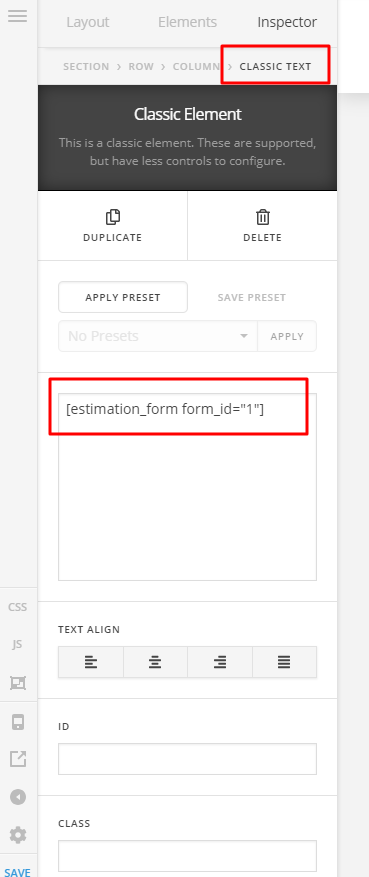Switch to the Layout tab
Image resolution: width=369 pixels, height=877 pixels.
click(88, 22)
